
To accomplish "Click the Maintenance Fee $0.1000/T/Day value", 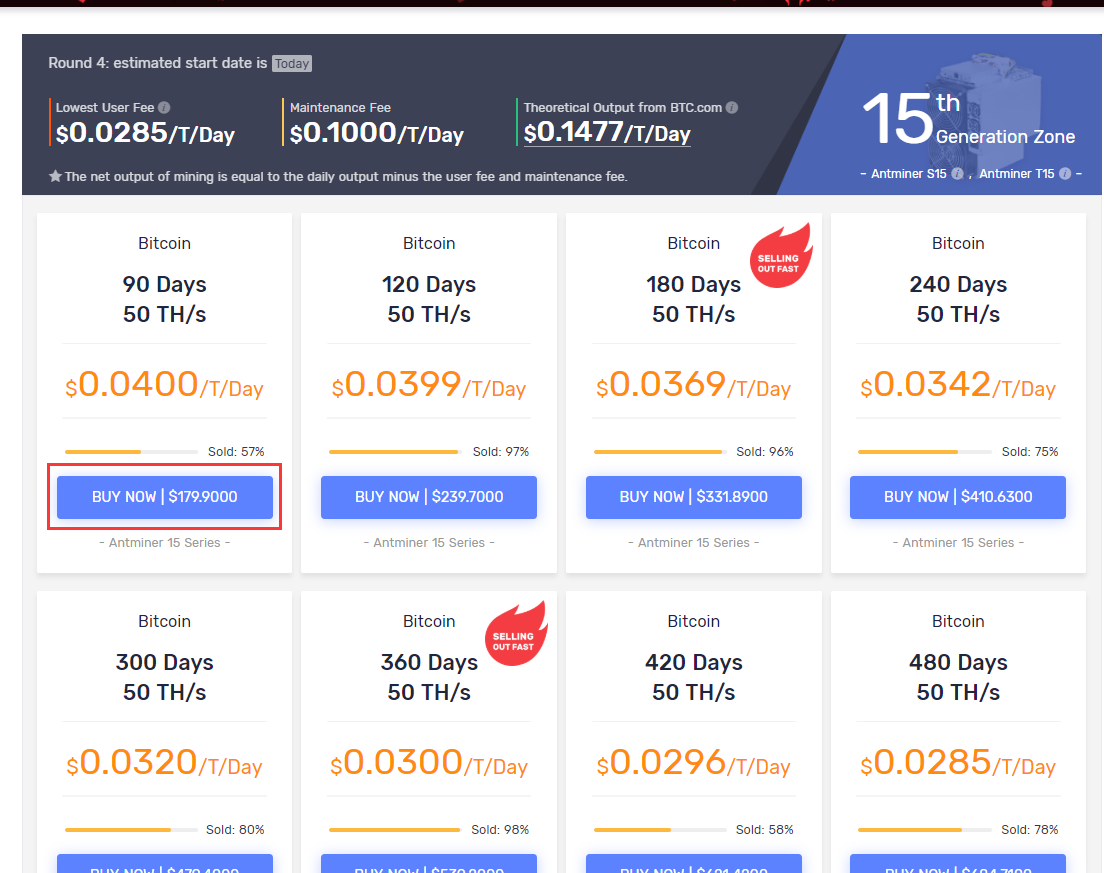I will [377, 133].
